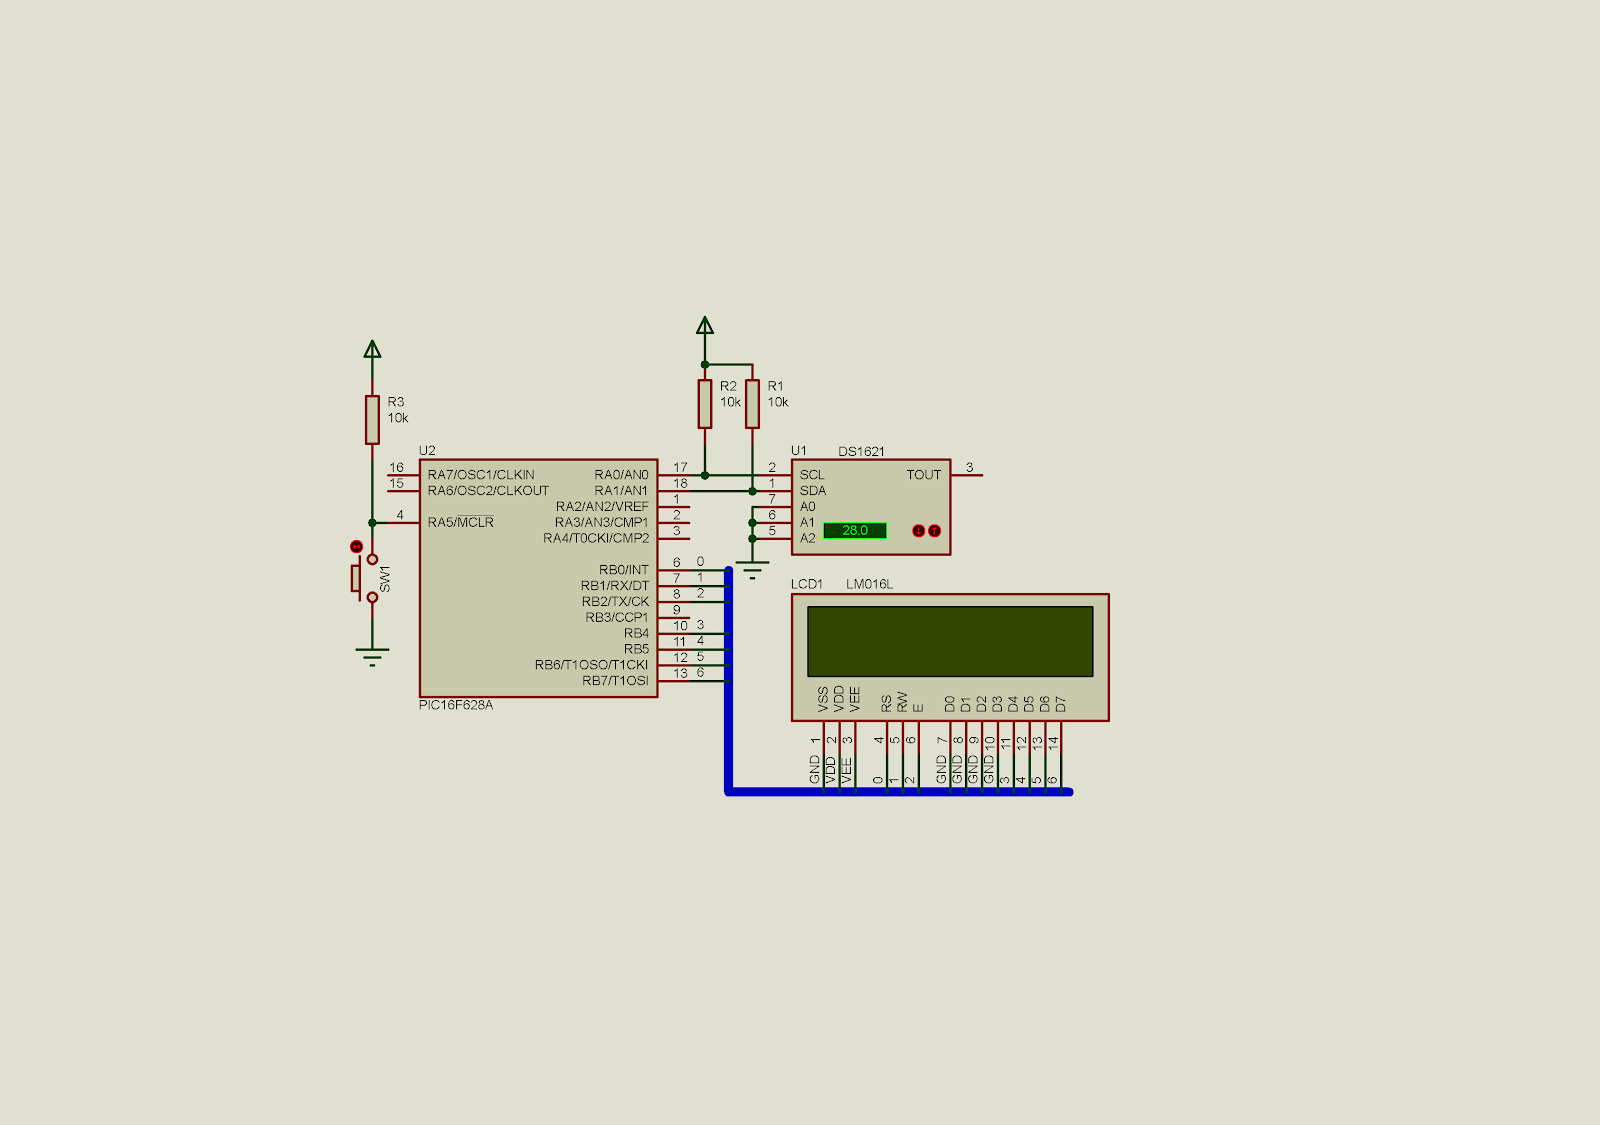
Task: Click the LM016L LCD display screen
Action: [950, 641]
